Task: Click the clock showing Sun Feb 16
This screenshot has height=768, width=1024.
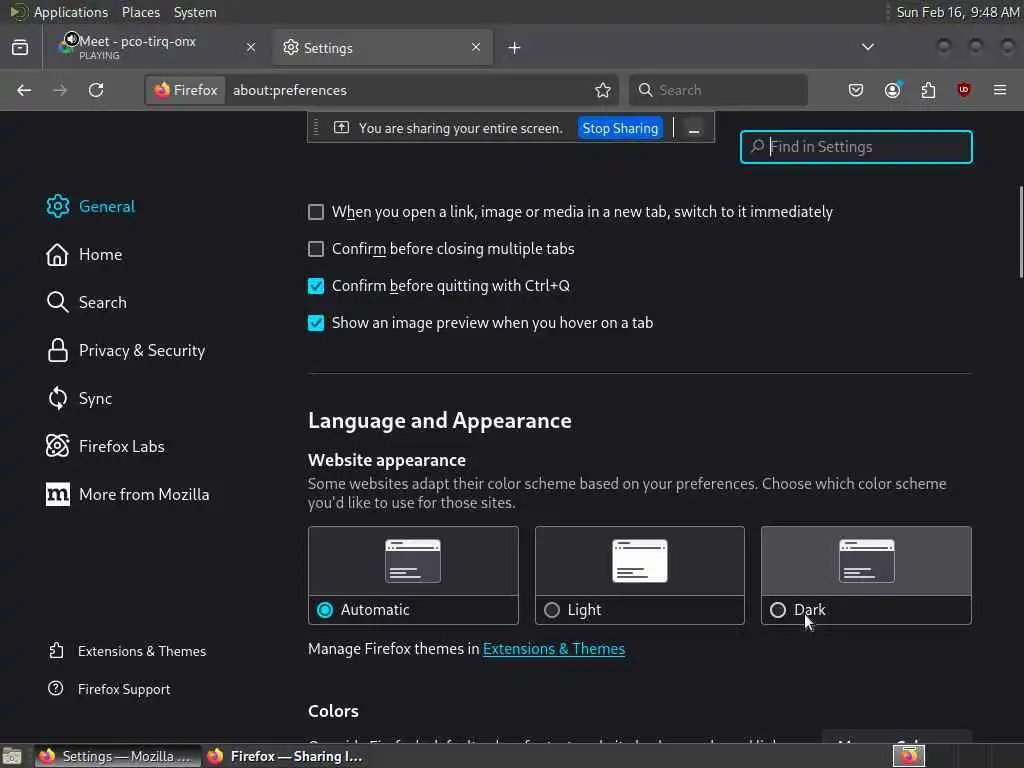Action: (x=957, y=12)
